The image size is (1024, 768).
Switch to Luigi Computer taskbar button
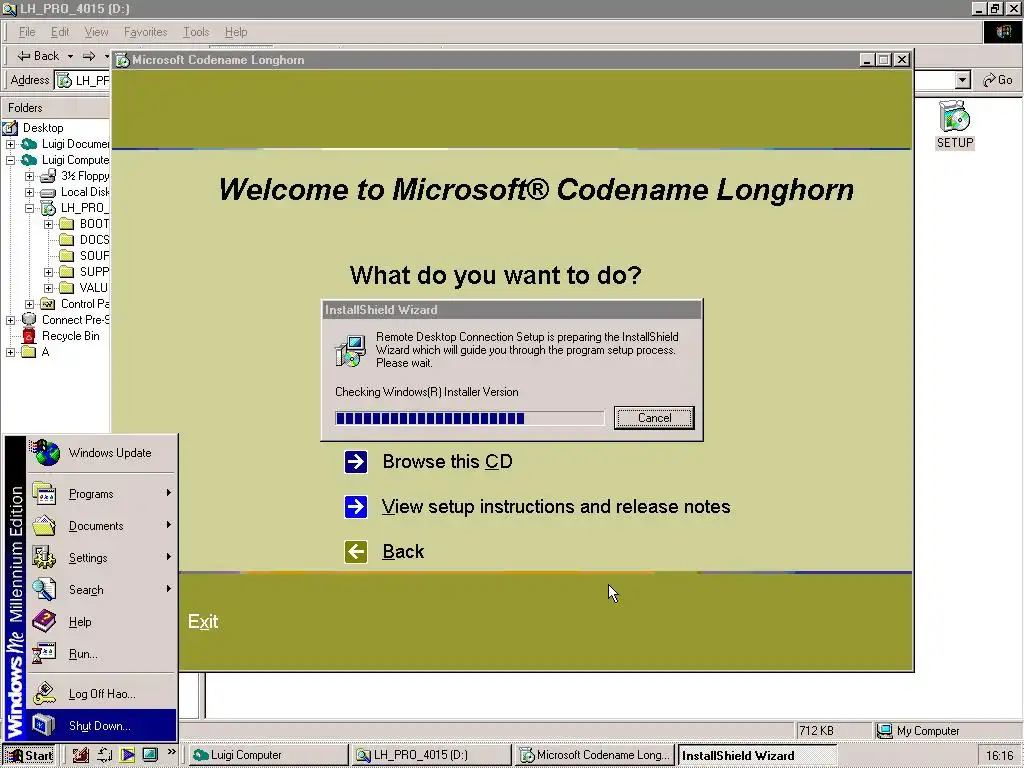(268, 755)
